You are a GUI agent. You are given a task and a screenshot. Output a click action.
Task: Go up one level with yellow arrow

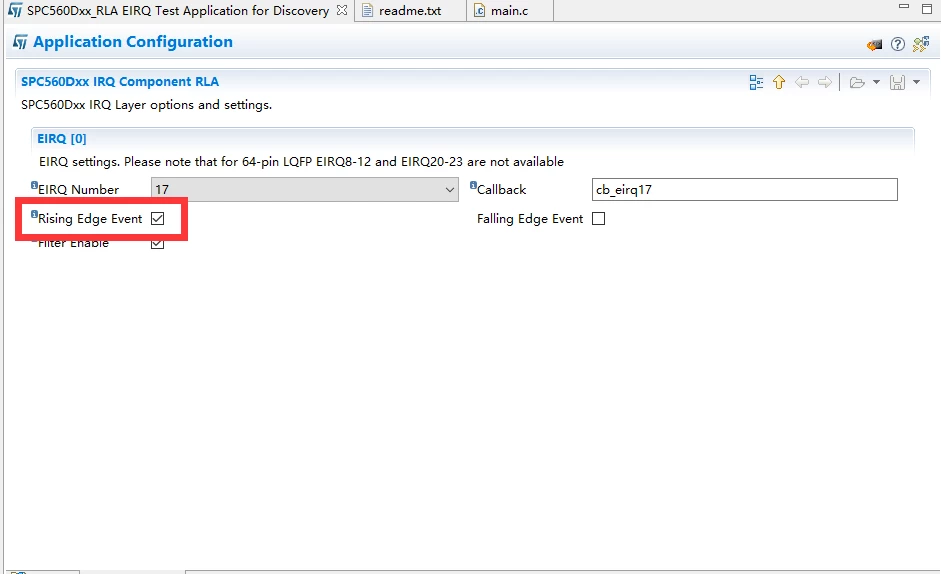point(779,82)
